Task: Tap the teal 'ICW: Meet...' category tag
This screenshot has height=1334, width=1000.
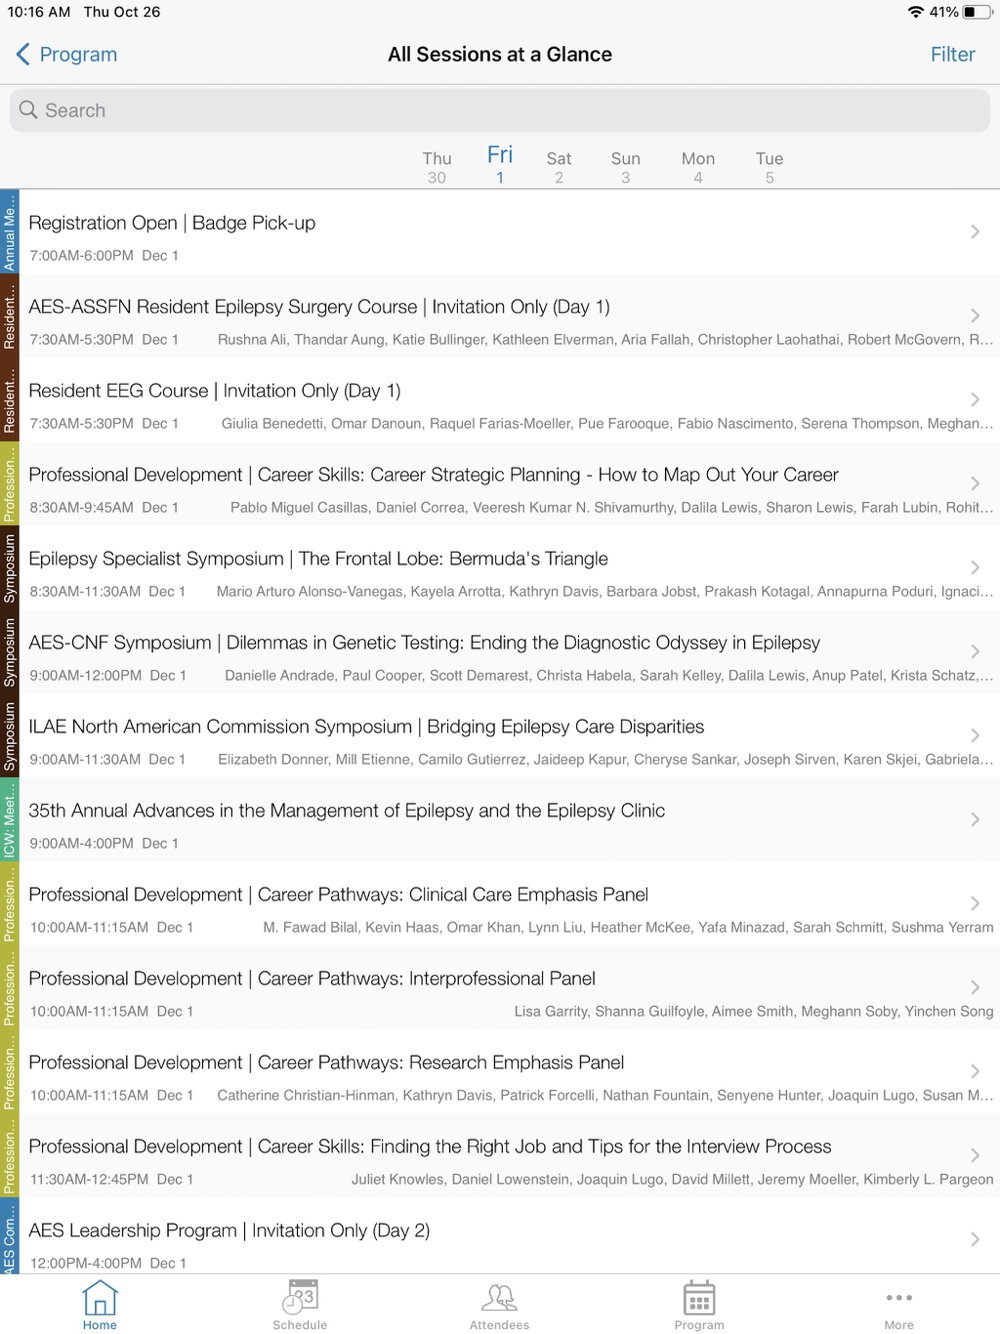Action: pyautogui.click(x=9, y=820)
